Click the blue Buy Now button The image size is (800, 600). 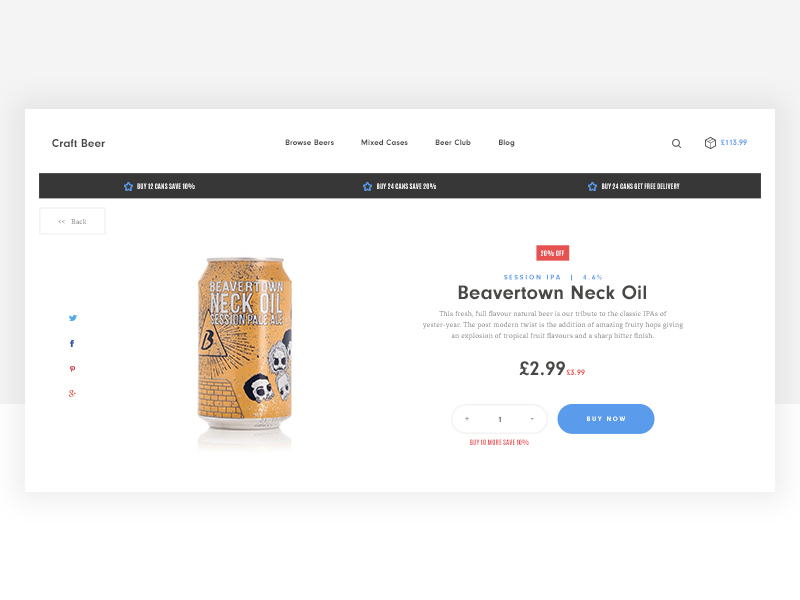[x=606, y=419]
